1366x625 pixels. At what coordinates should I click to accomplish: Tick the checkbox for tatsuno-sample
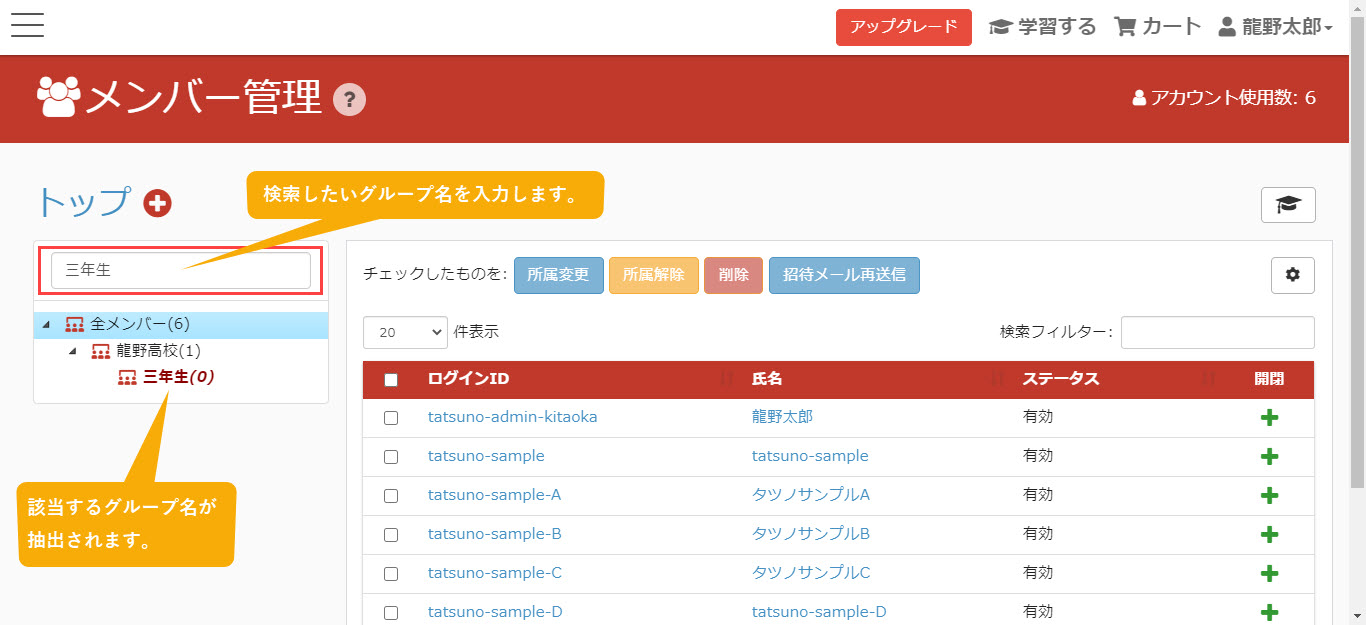click(x=391, y=457)
